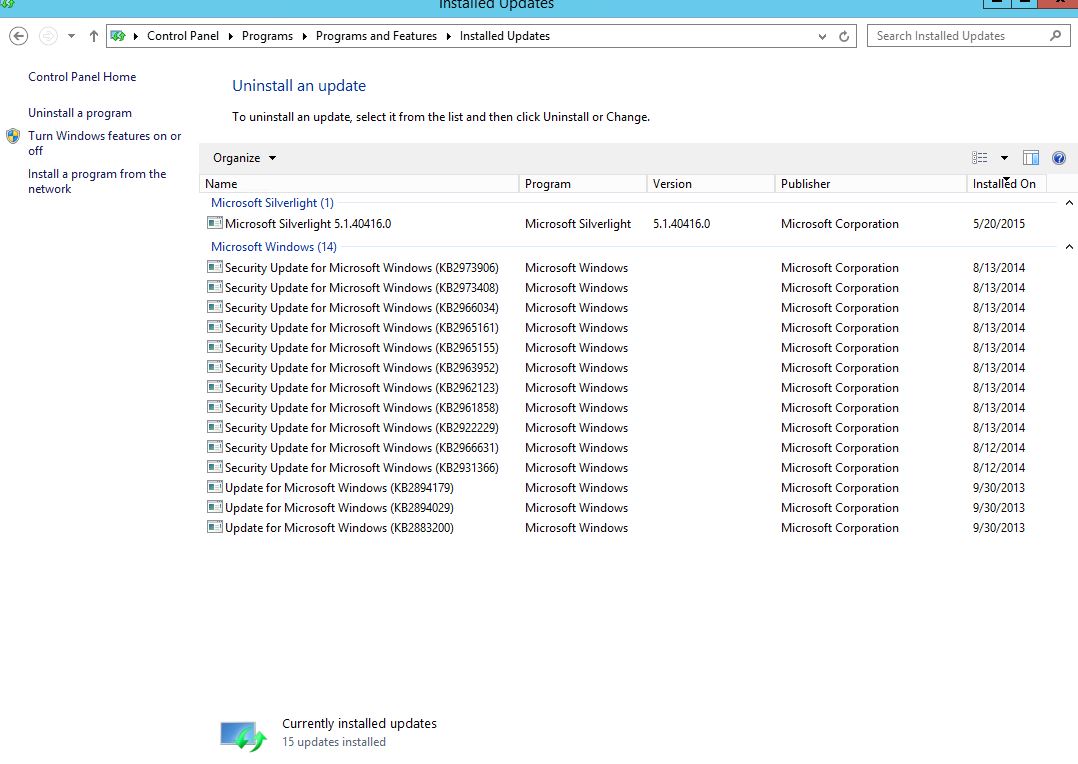The image size is (1078, 764).
Task: Collapse the Microsoft Silverlight group
Action: 1069,203
